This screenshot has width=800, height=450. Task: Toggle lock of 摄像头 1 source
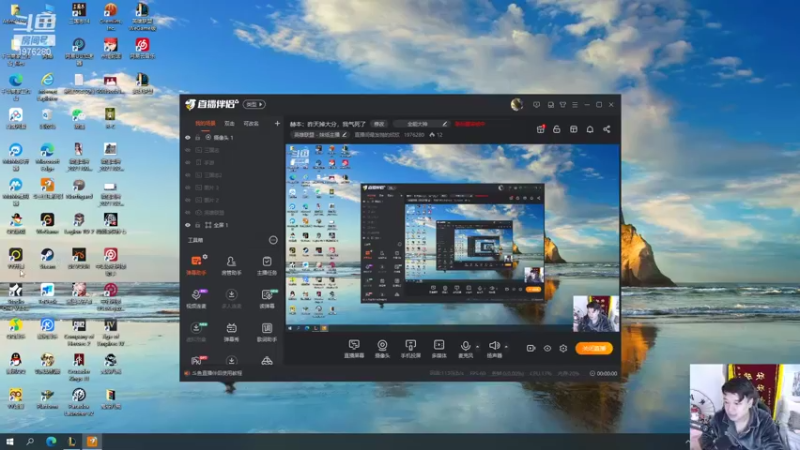(x=198, y=138)
